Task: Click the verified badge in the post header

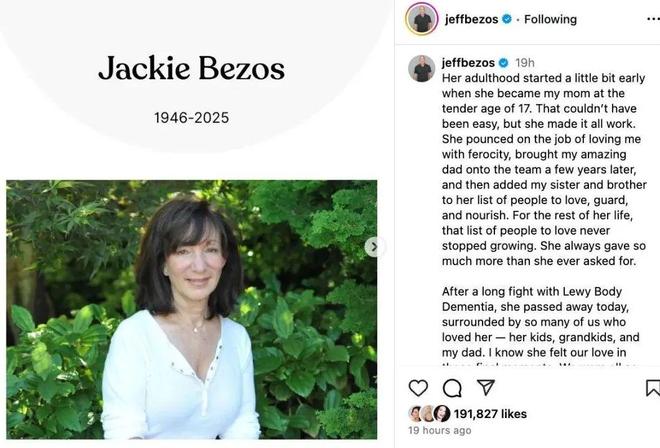Action: 507,19
